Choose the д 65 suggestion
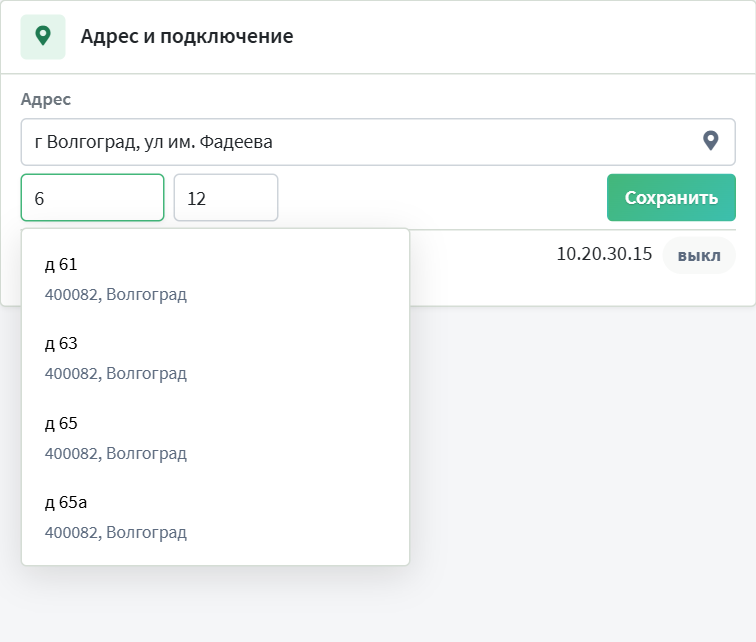This screenshot has height=642, width=756. (216, 438)
